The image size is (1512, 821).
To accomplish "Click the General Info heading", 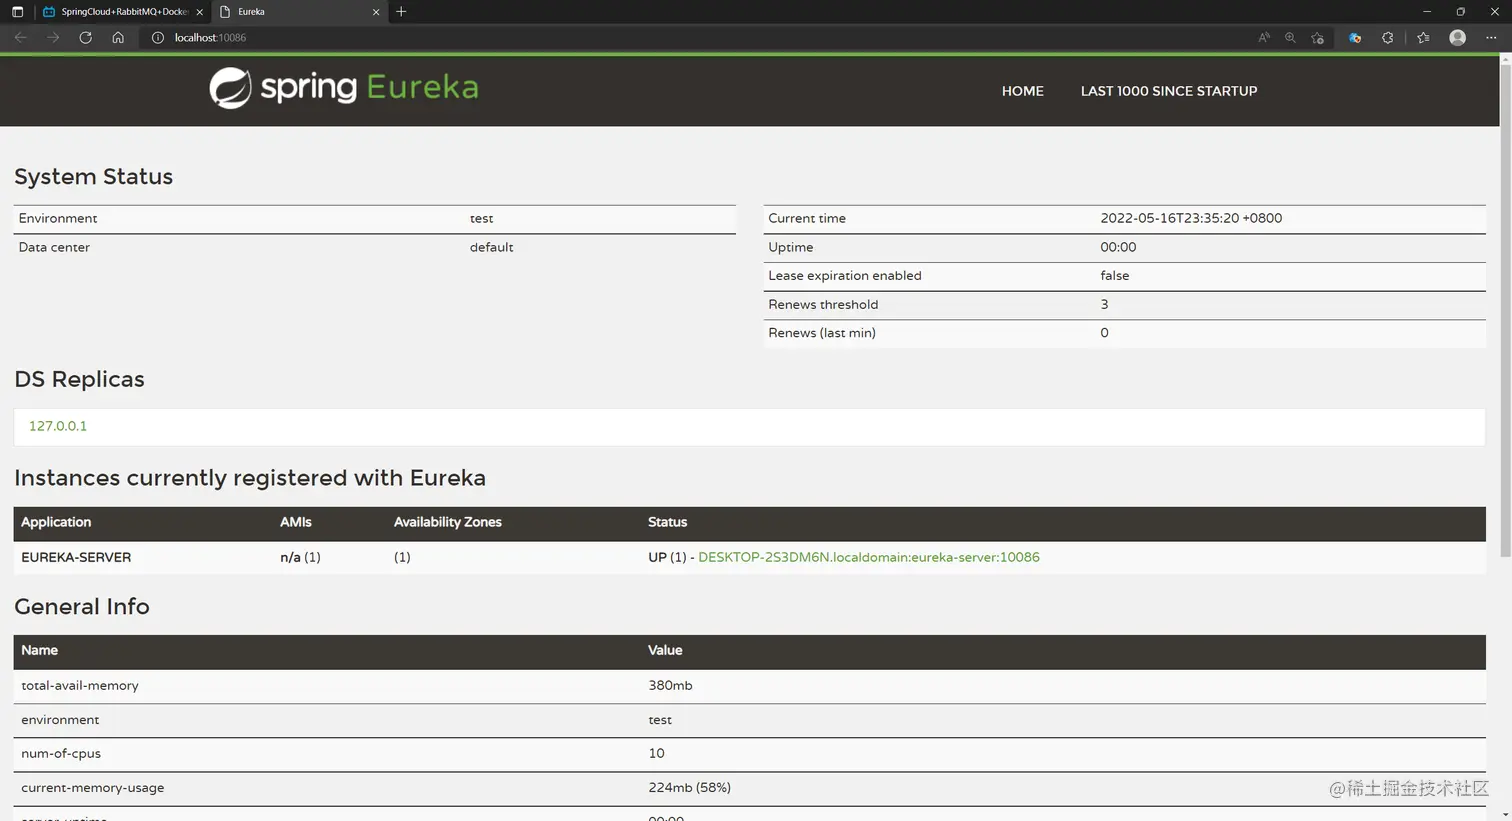I will click(x=82, y=607).
